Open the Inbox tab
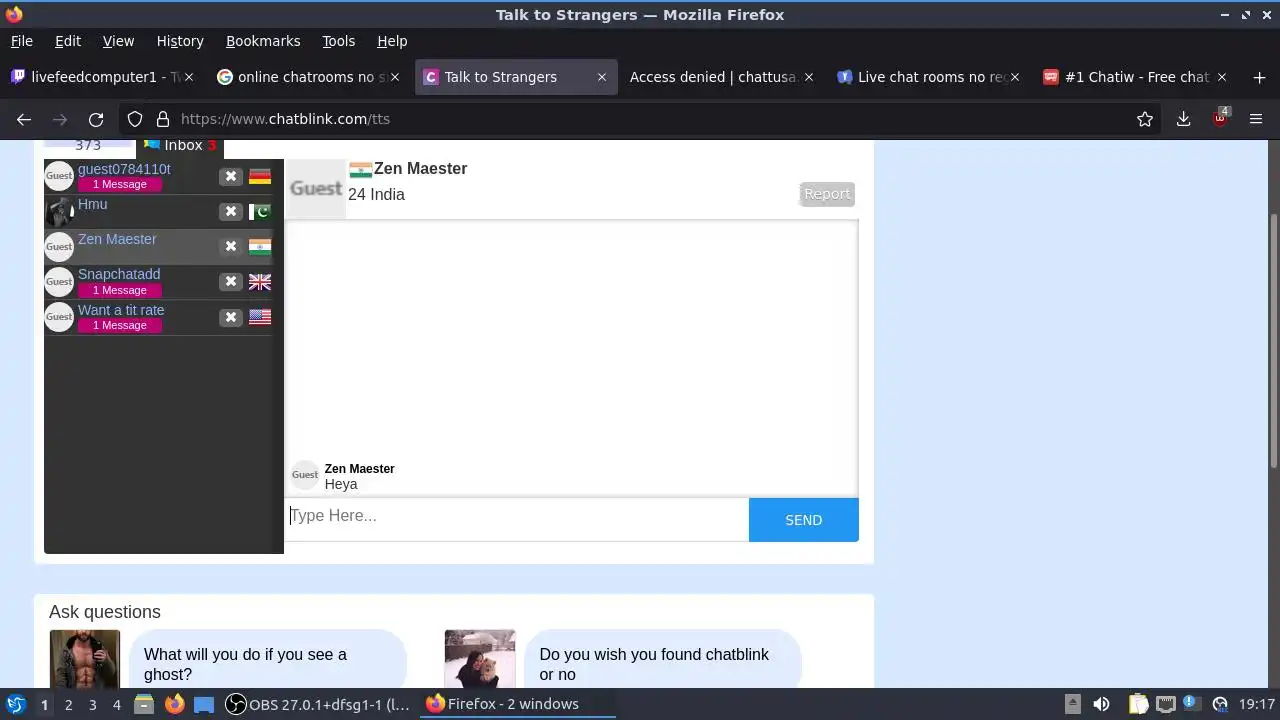The width and height of the screenshot is (1280, 720). [x=180, y=146]
